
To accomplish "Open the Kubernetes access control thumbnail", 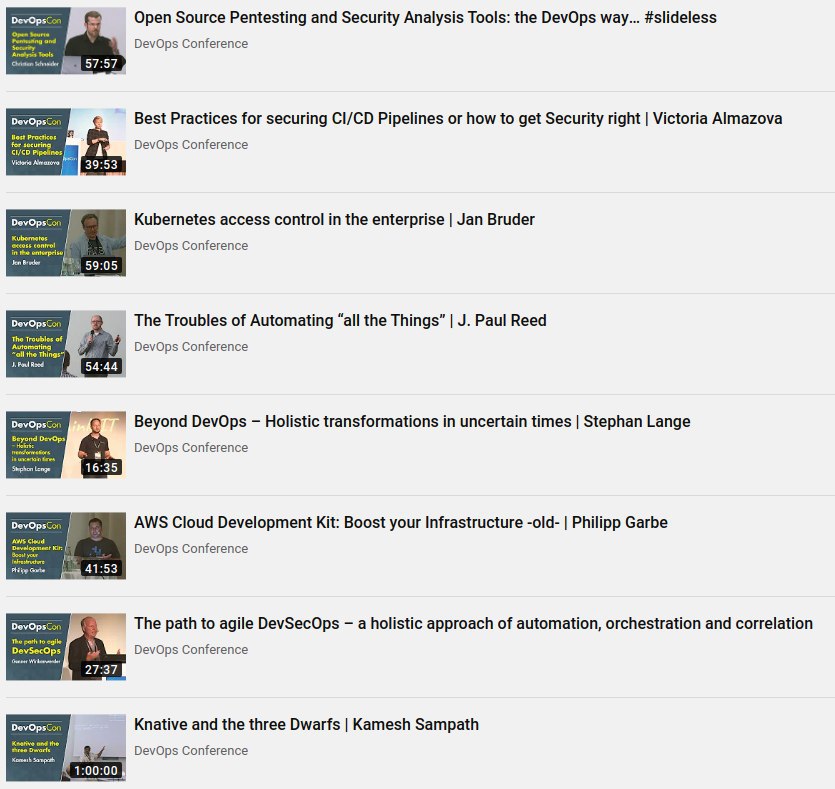I will tap(66, 243).
